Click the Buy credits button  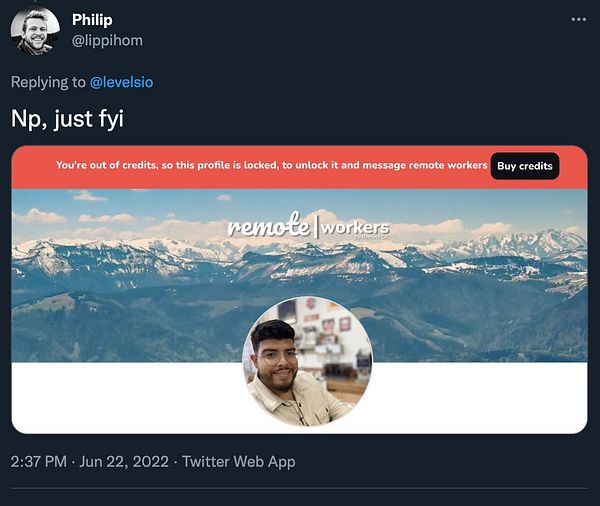click(x=525, y=166)
